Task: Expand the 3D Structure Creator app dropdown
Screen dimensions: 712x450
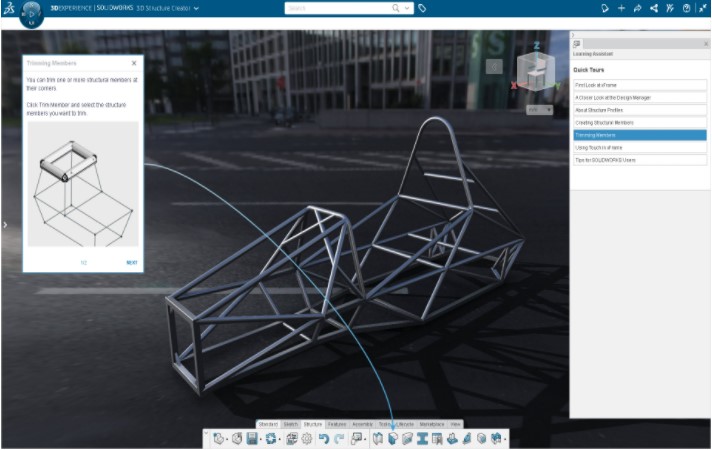Action: point(196,8)
